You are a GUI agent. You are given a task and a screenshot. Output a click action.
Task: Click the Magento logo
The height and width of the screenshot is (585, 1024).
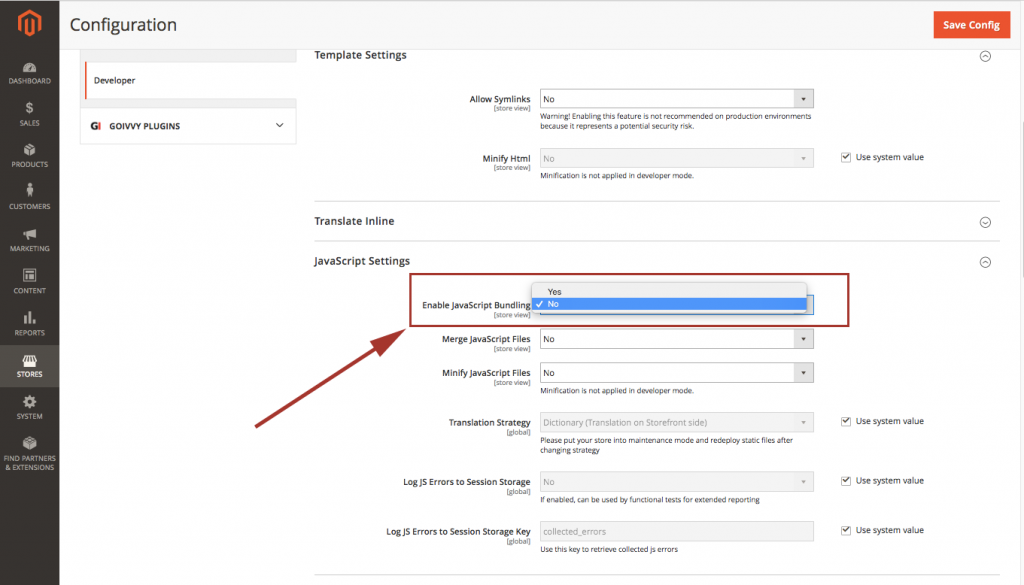pos(29,20)
